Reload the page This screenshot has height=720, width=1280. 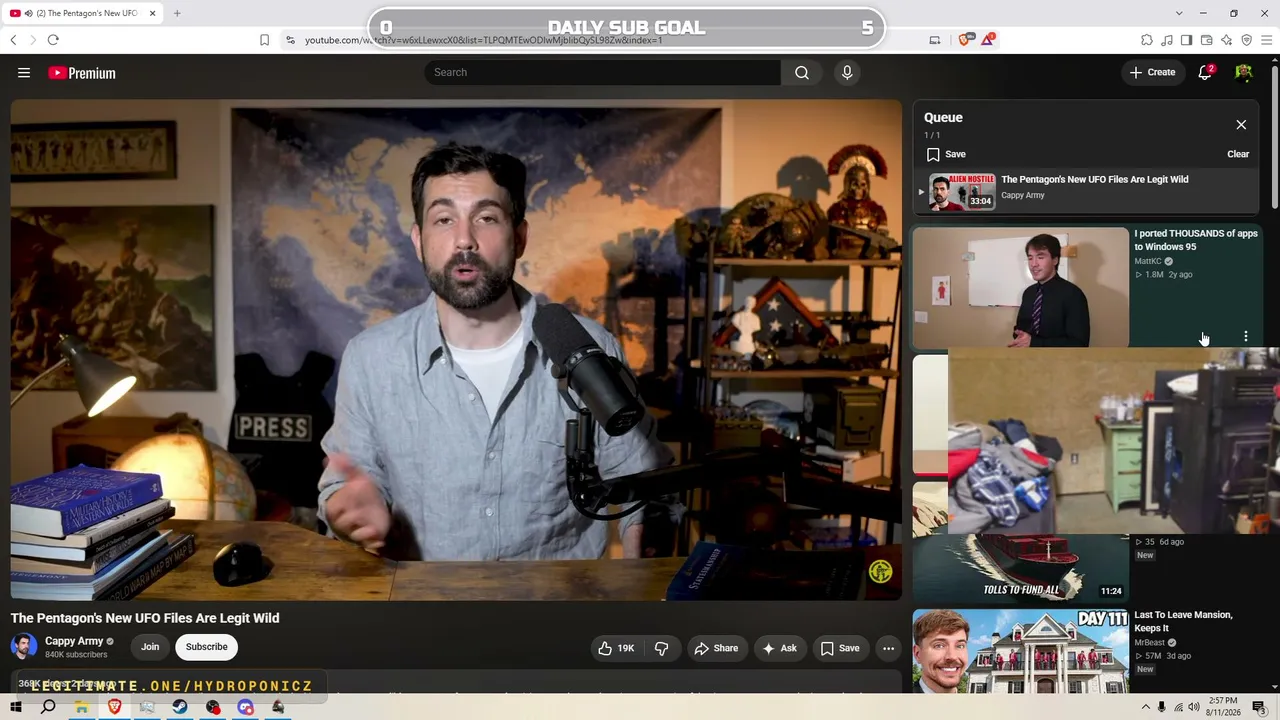(53, 40)
